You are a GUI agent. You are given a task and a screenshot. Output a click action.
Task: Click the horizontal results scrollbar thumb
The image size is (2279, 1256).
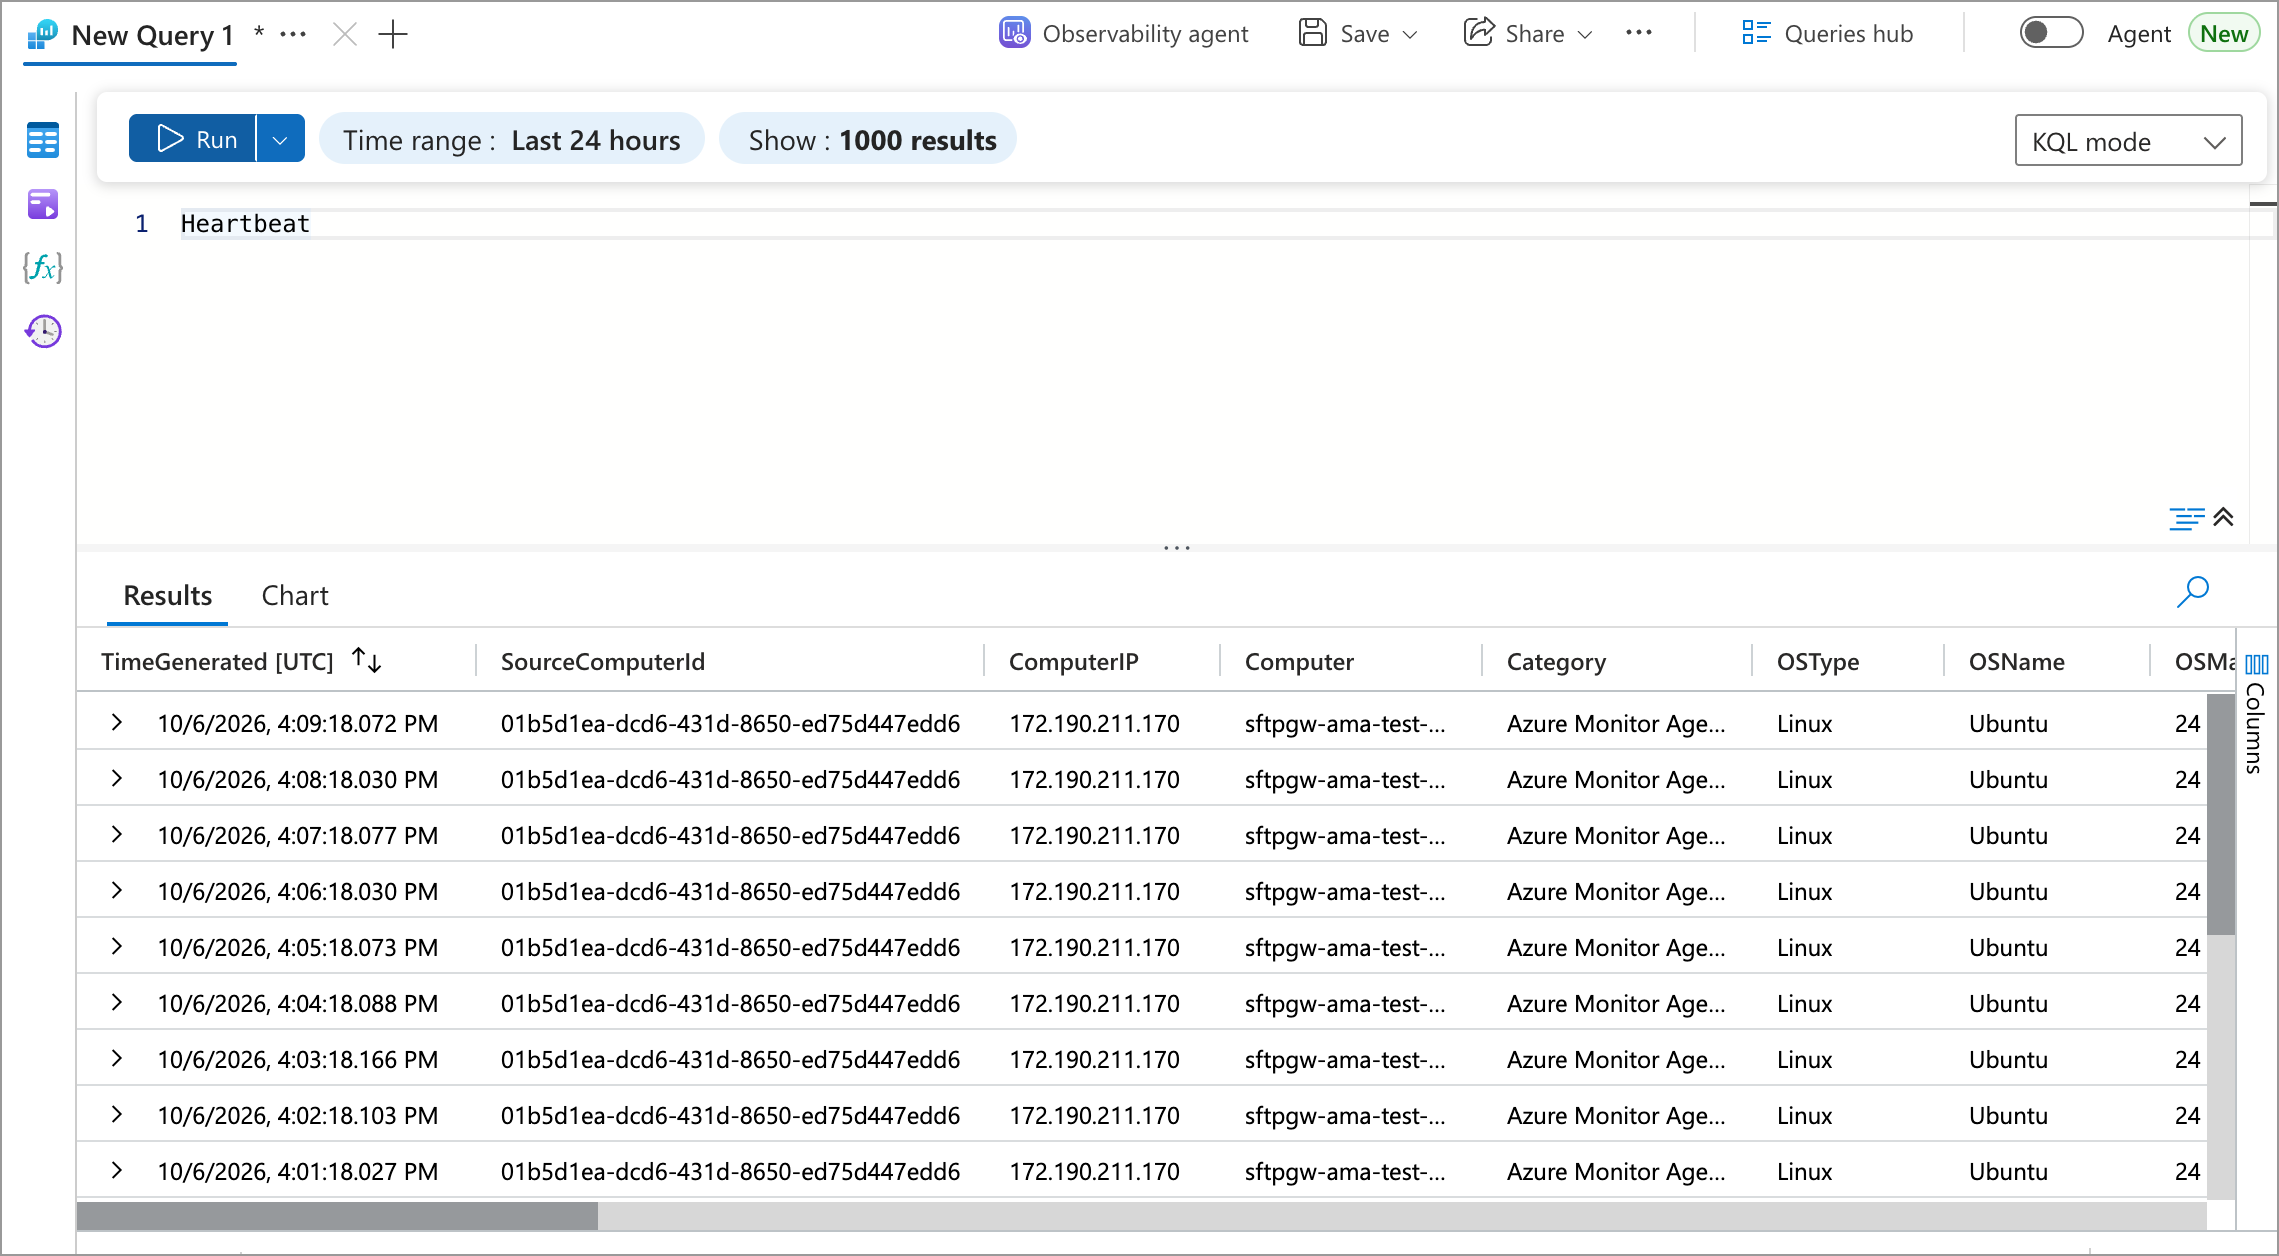point(338,1216)
